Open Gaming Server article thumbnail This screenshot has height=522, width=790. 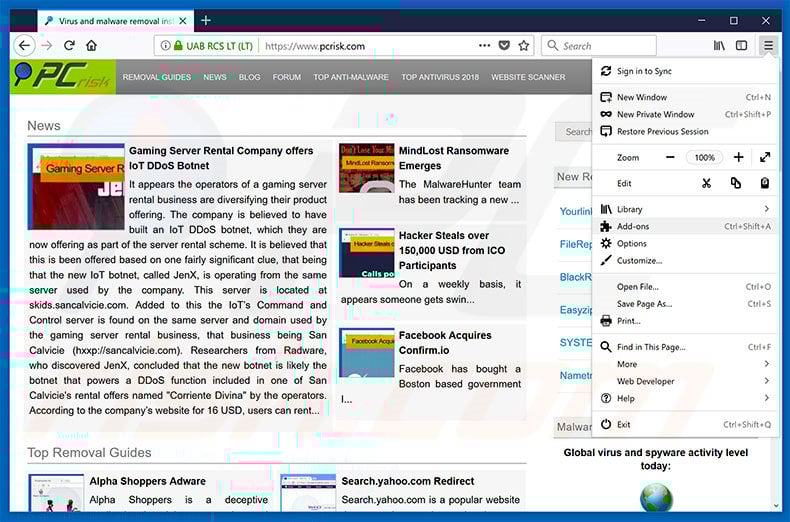76,186
